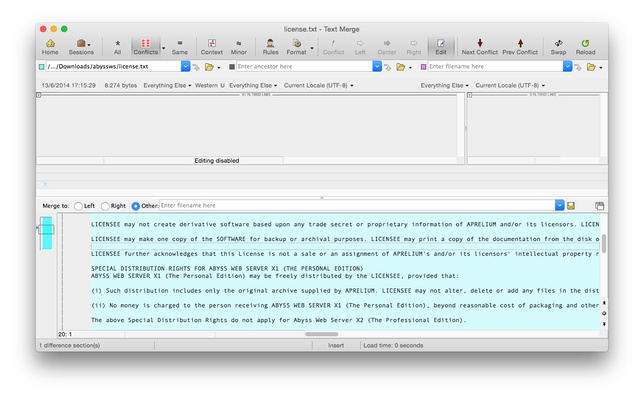
Task: Click the purple right-file color swatch
Action: pos(423,67)
